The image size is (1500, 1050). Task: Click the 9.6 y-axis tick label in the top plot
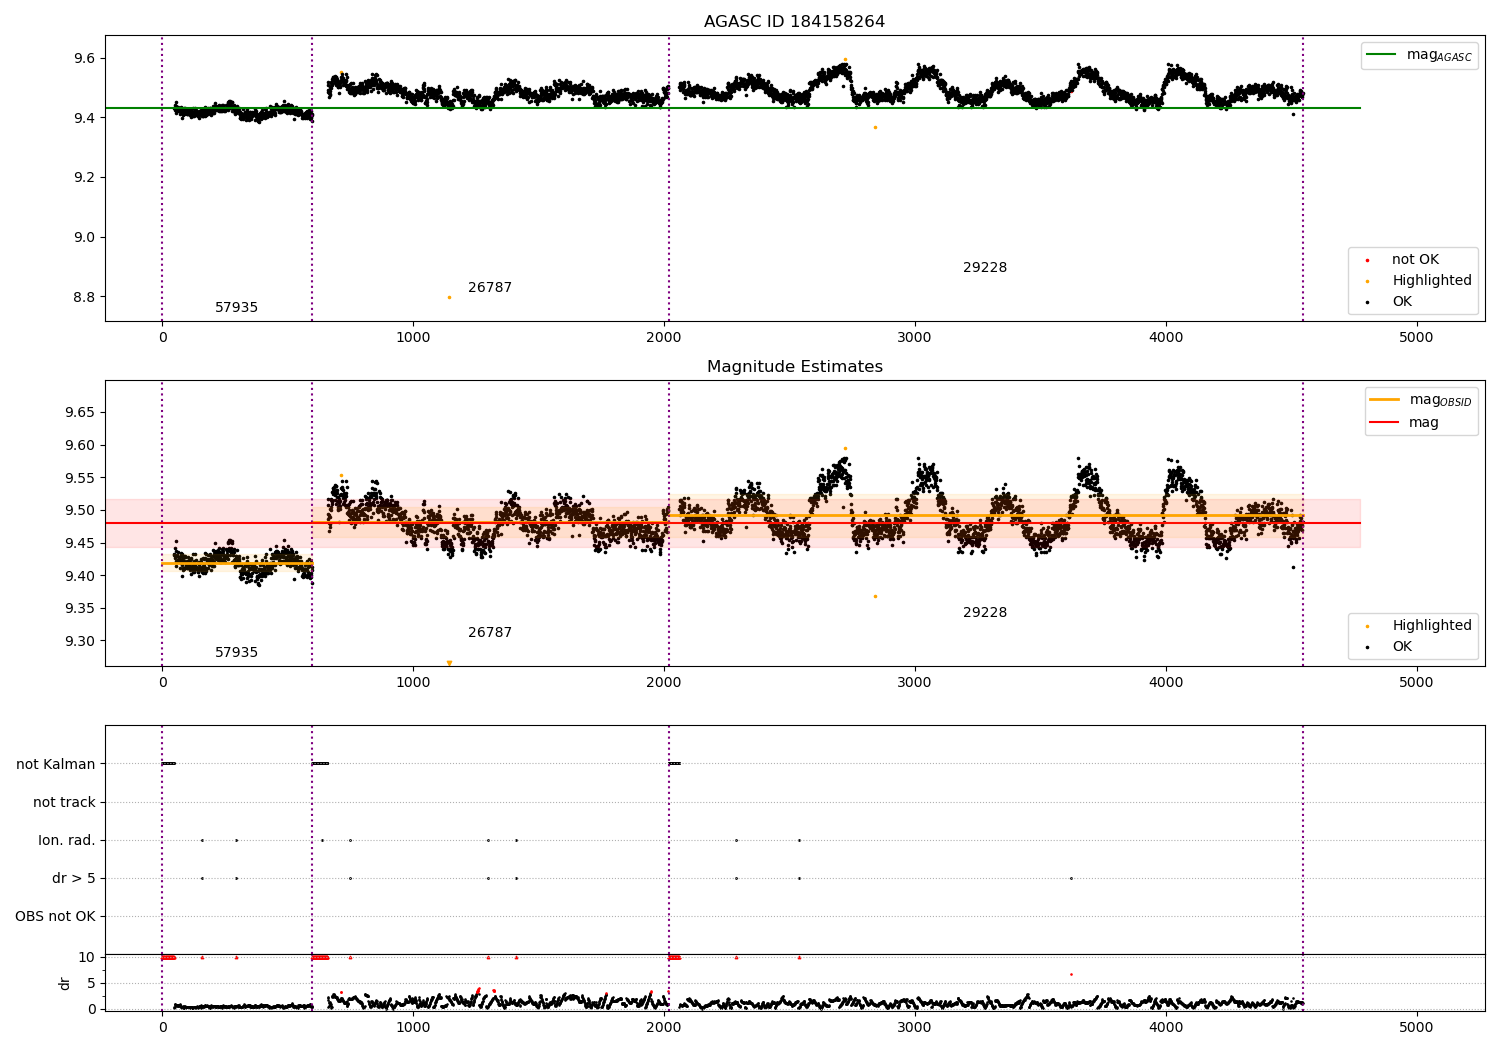(85, 59)
